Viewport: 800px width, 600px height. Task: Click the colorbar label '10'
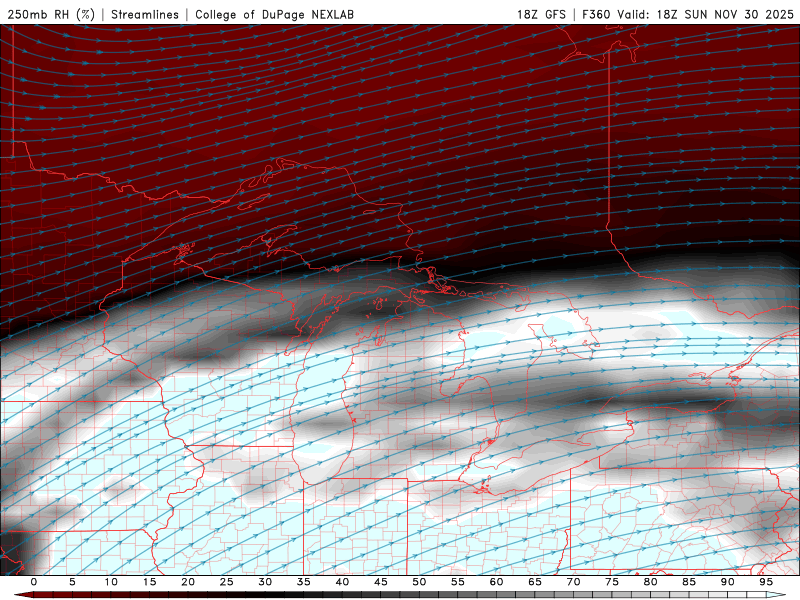point(111,582)
